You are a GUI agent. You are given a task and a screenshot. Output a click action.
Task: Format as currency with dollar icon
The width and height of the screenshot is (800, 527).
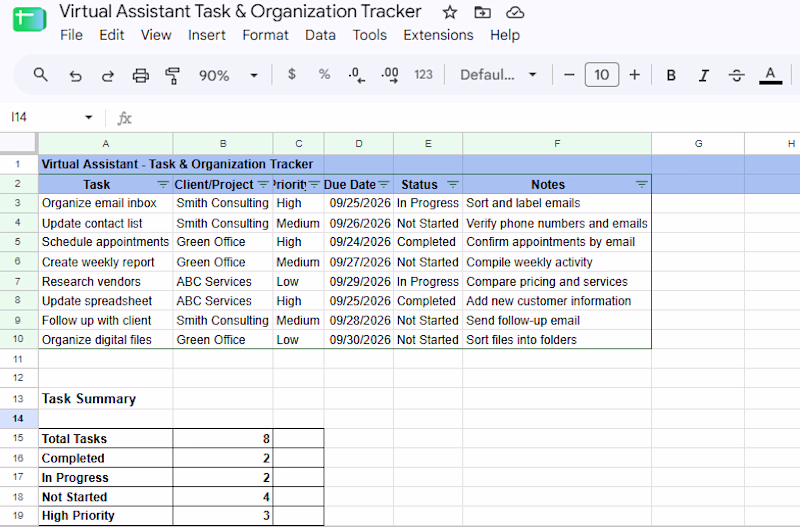(292, 74)
